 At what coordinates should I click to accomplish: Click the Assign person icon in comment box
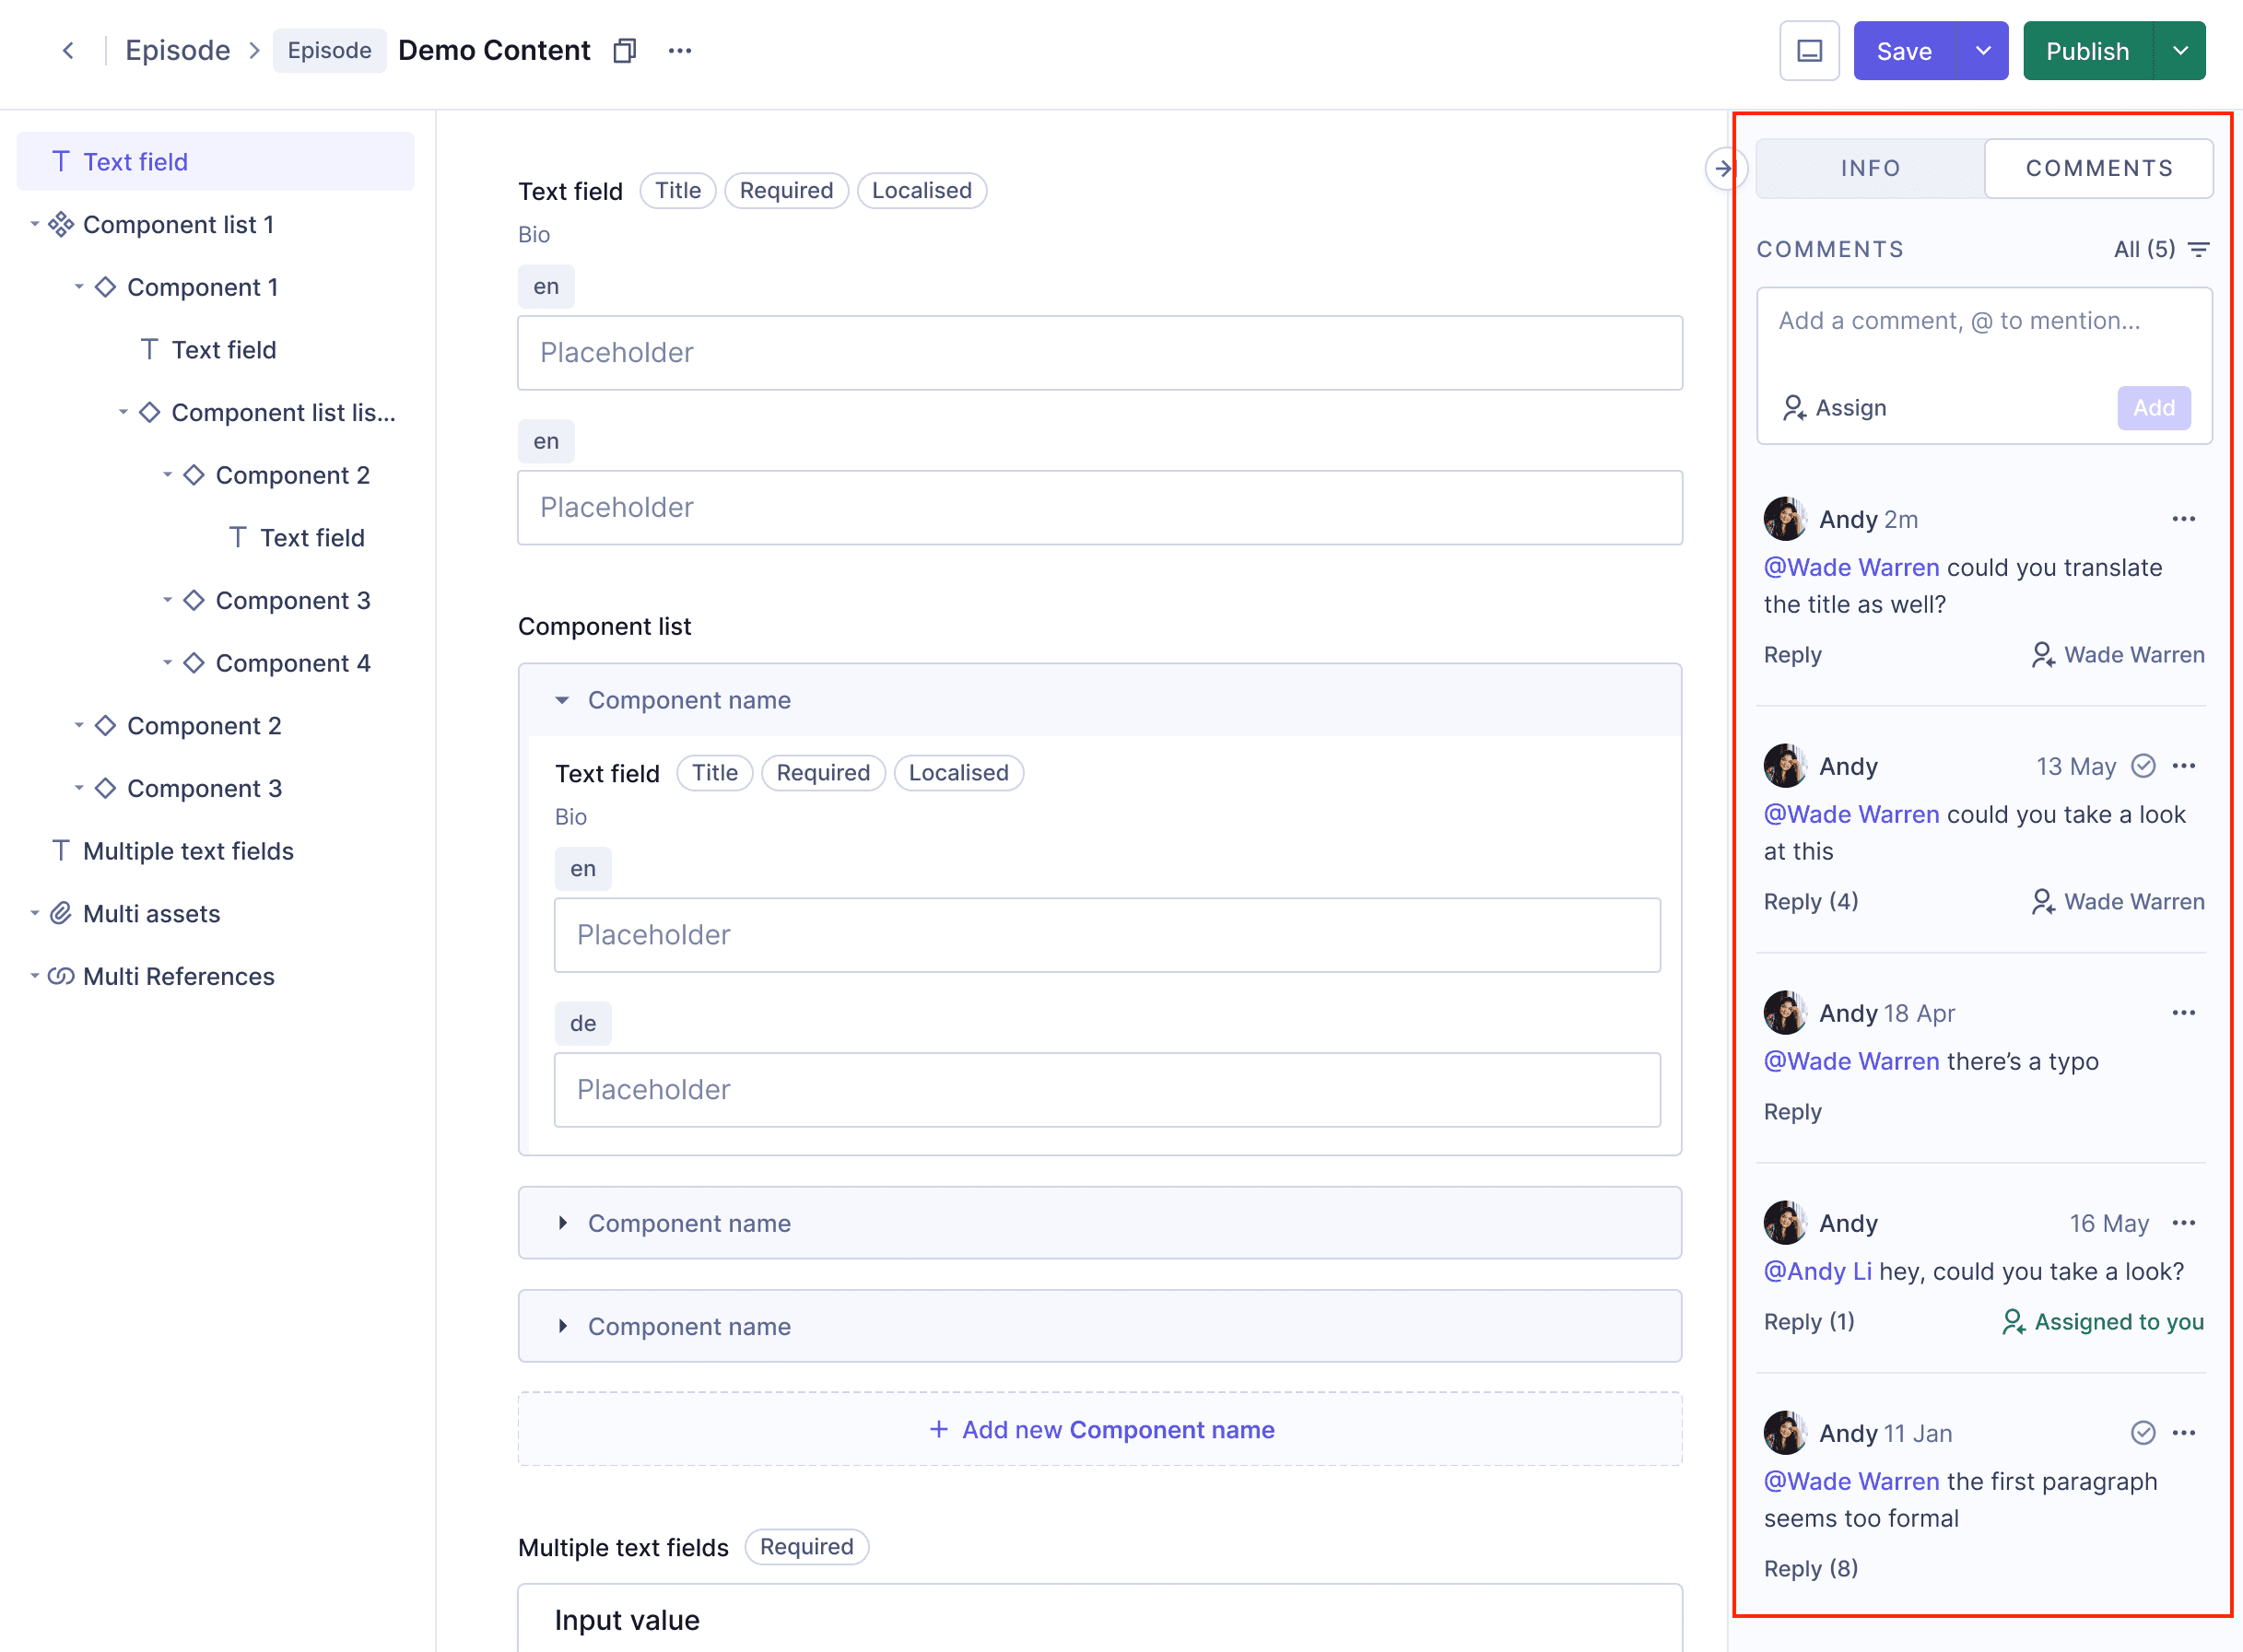(x=1794, y=408)
